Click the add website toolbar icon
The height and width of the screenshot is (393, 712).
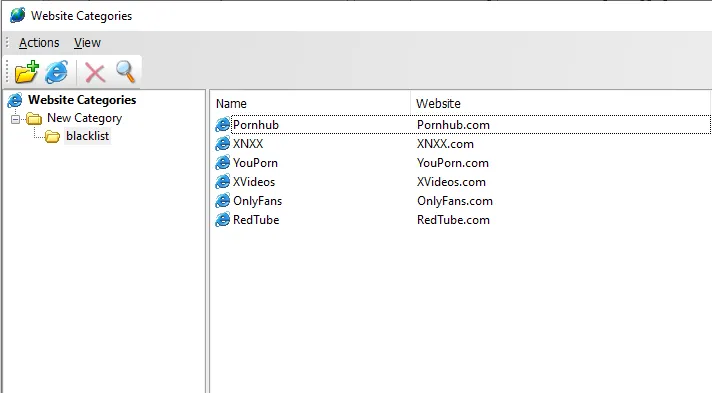coord(56,72)
